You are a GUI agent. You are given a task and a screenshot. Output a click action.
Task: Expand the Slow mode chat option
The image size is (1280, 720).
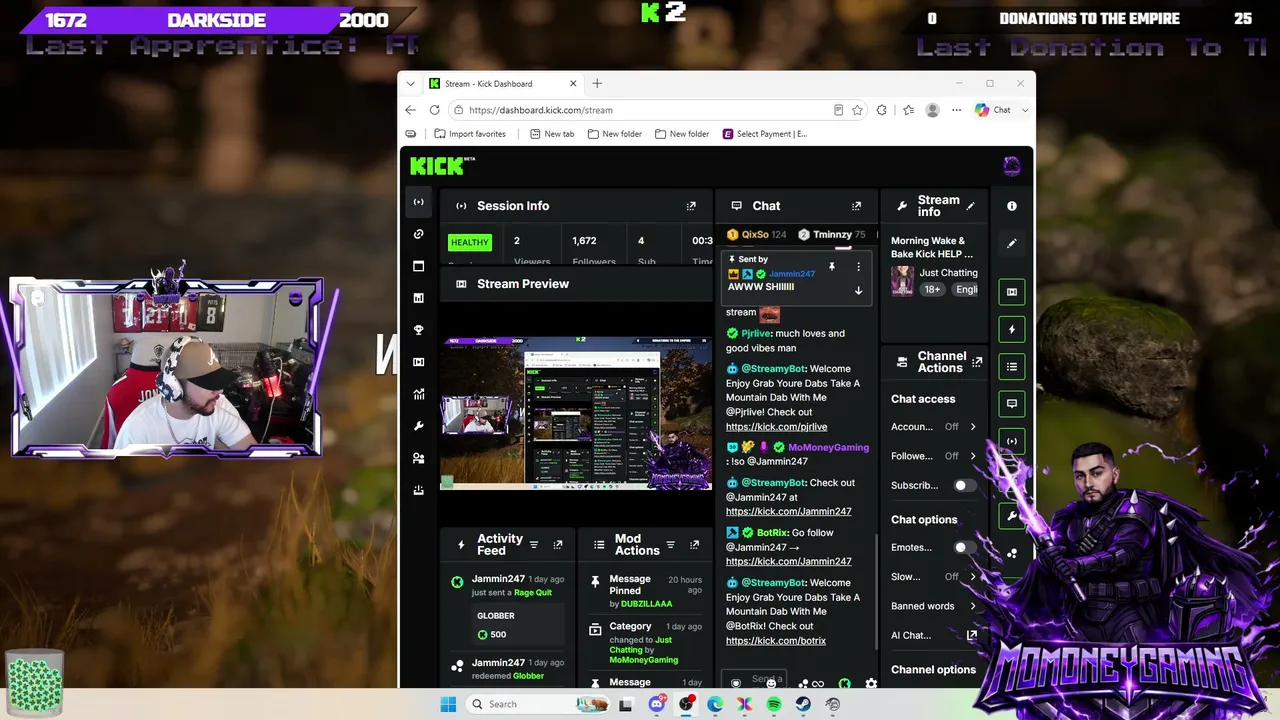coord(972,577)
